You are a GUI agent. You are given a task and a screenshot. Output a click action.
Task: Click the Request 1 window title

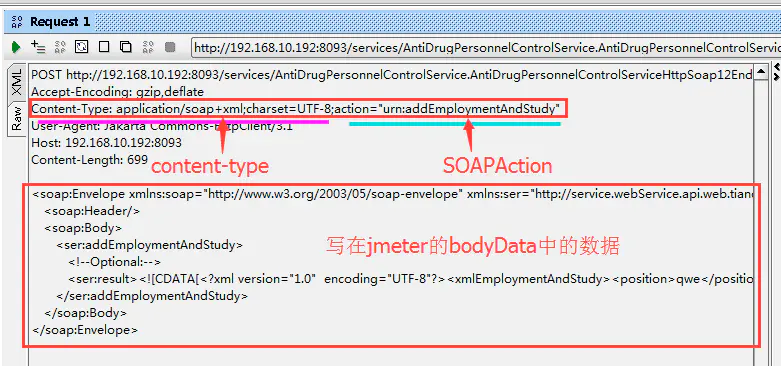pos(60,22)
